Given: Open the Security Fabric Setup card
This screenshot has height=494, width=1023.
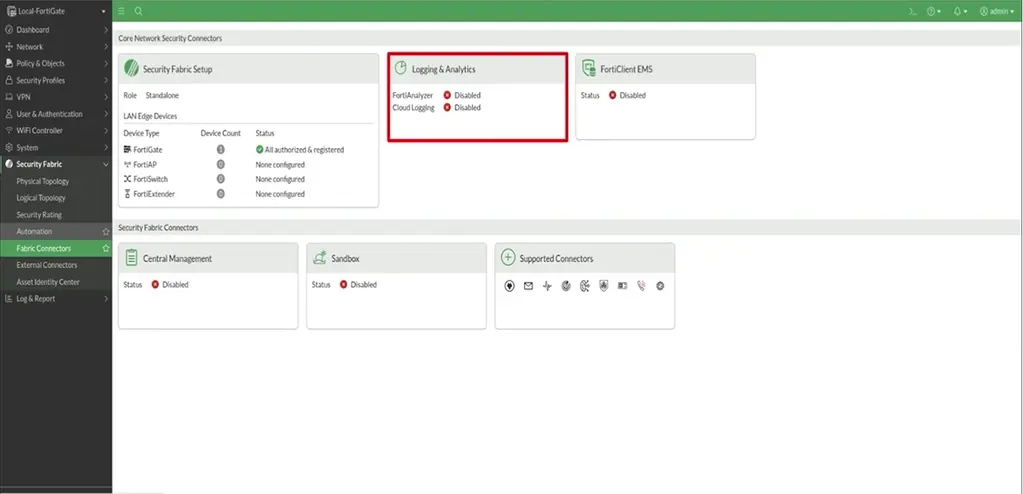Looking at the screenshot, I should coord(248,131).
